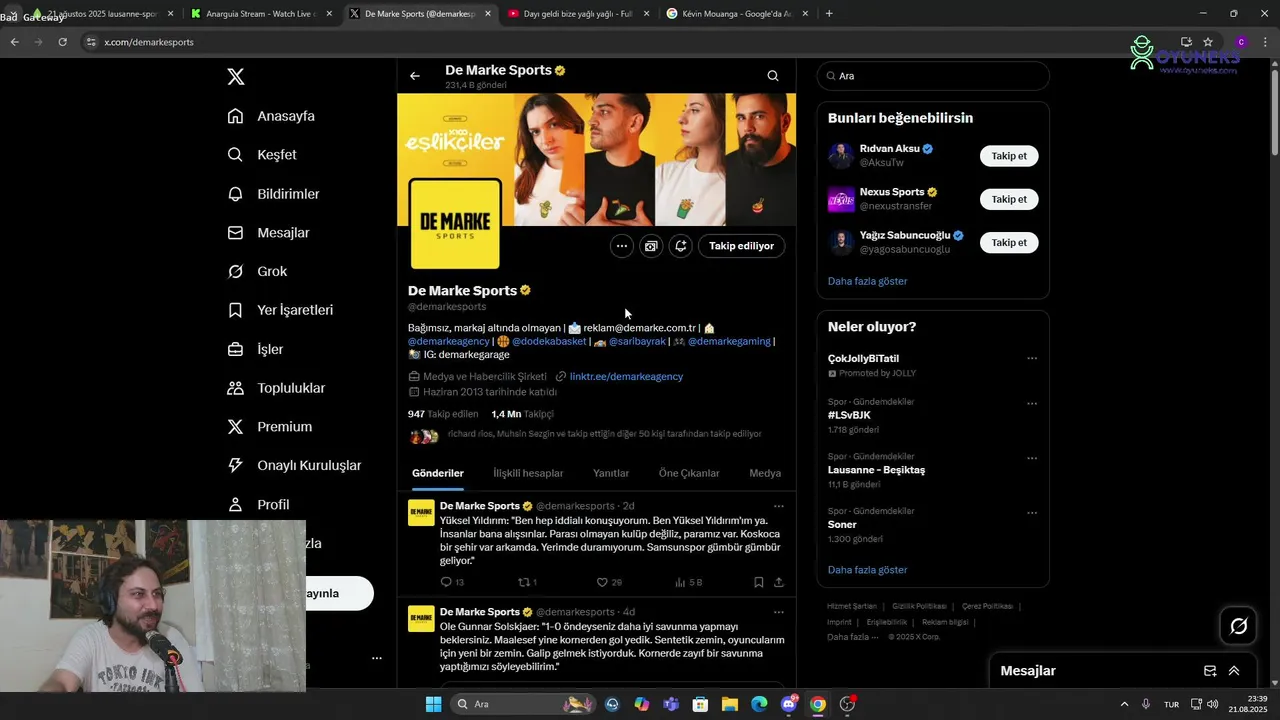Click Daha fazla göster under suggestions
This screenshot has height=720, width=1280.
(867, 282)
